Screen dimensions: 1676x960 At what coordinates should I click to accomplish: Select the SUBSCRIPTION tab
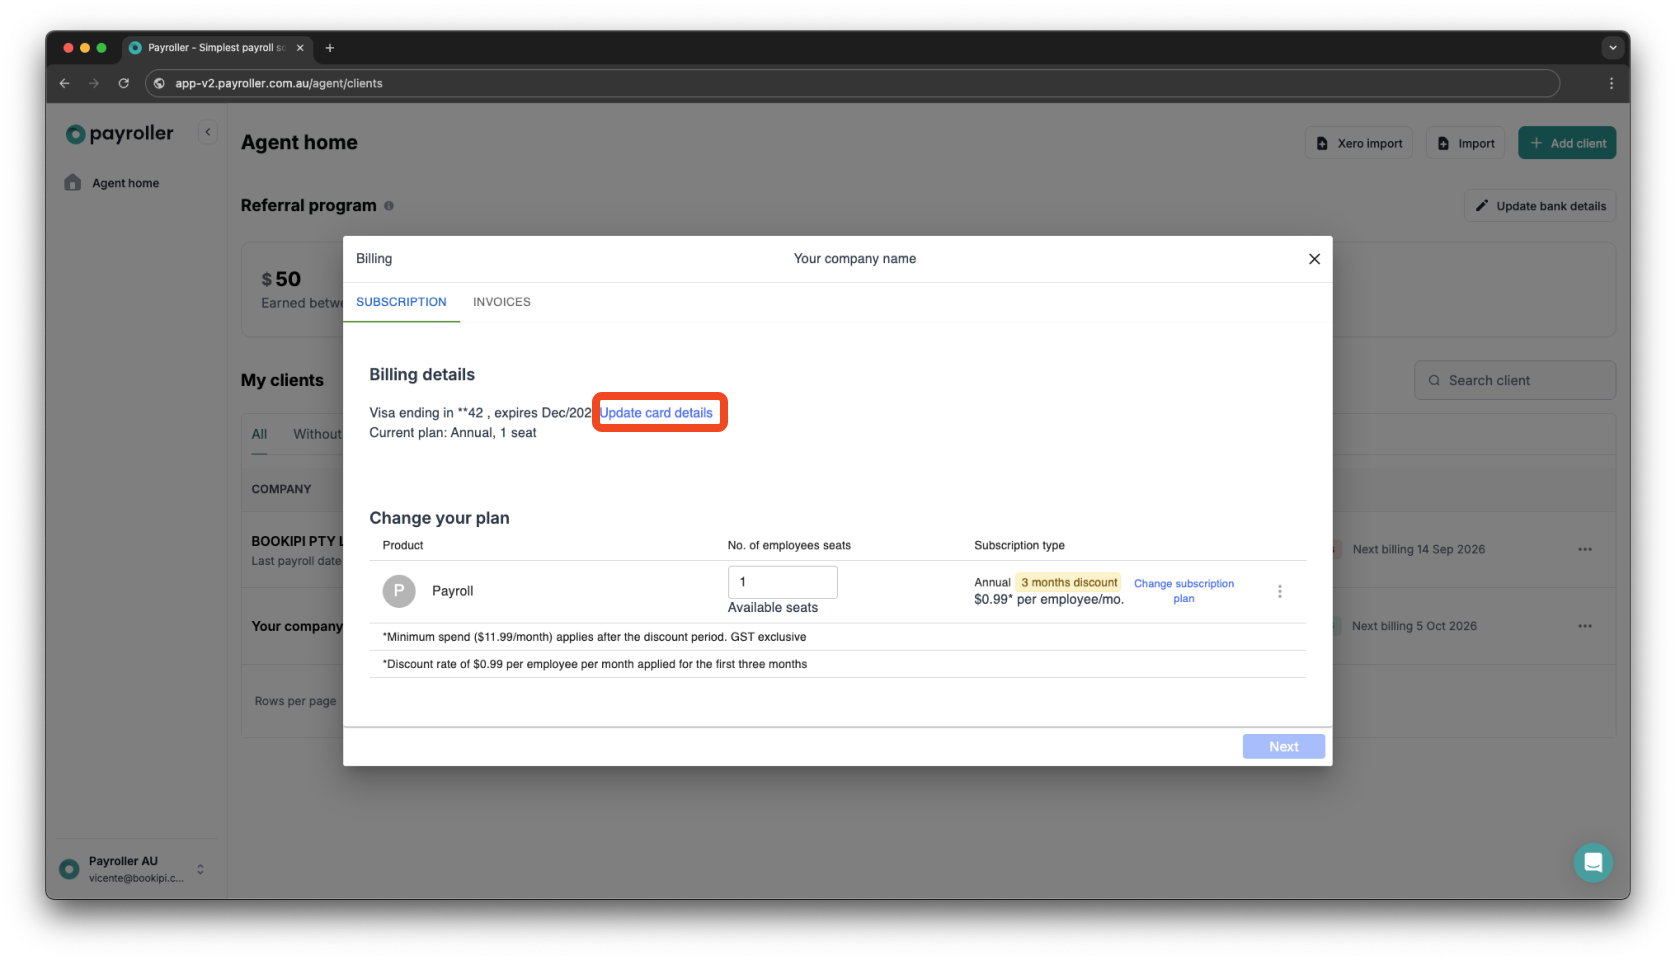coord(401,302)
